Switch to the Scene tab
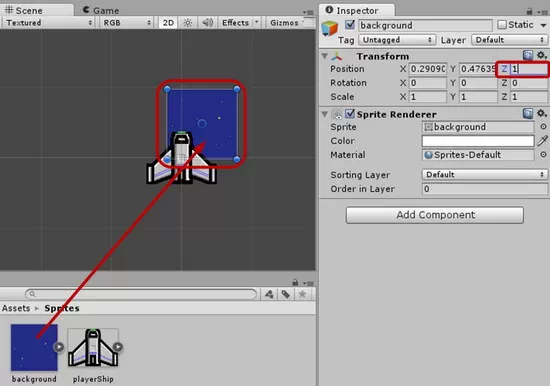550x386 pixels. point(37,10)
